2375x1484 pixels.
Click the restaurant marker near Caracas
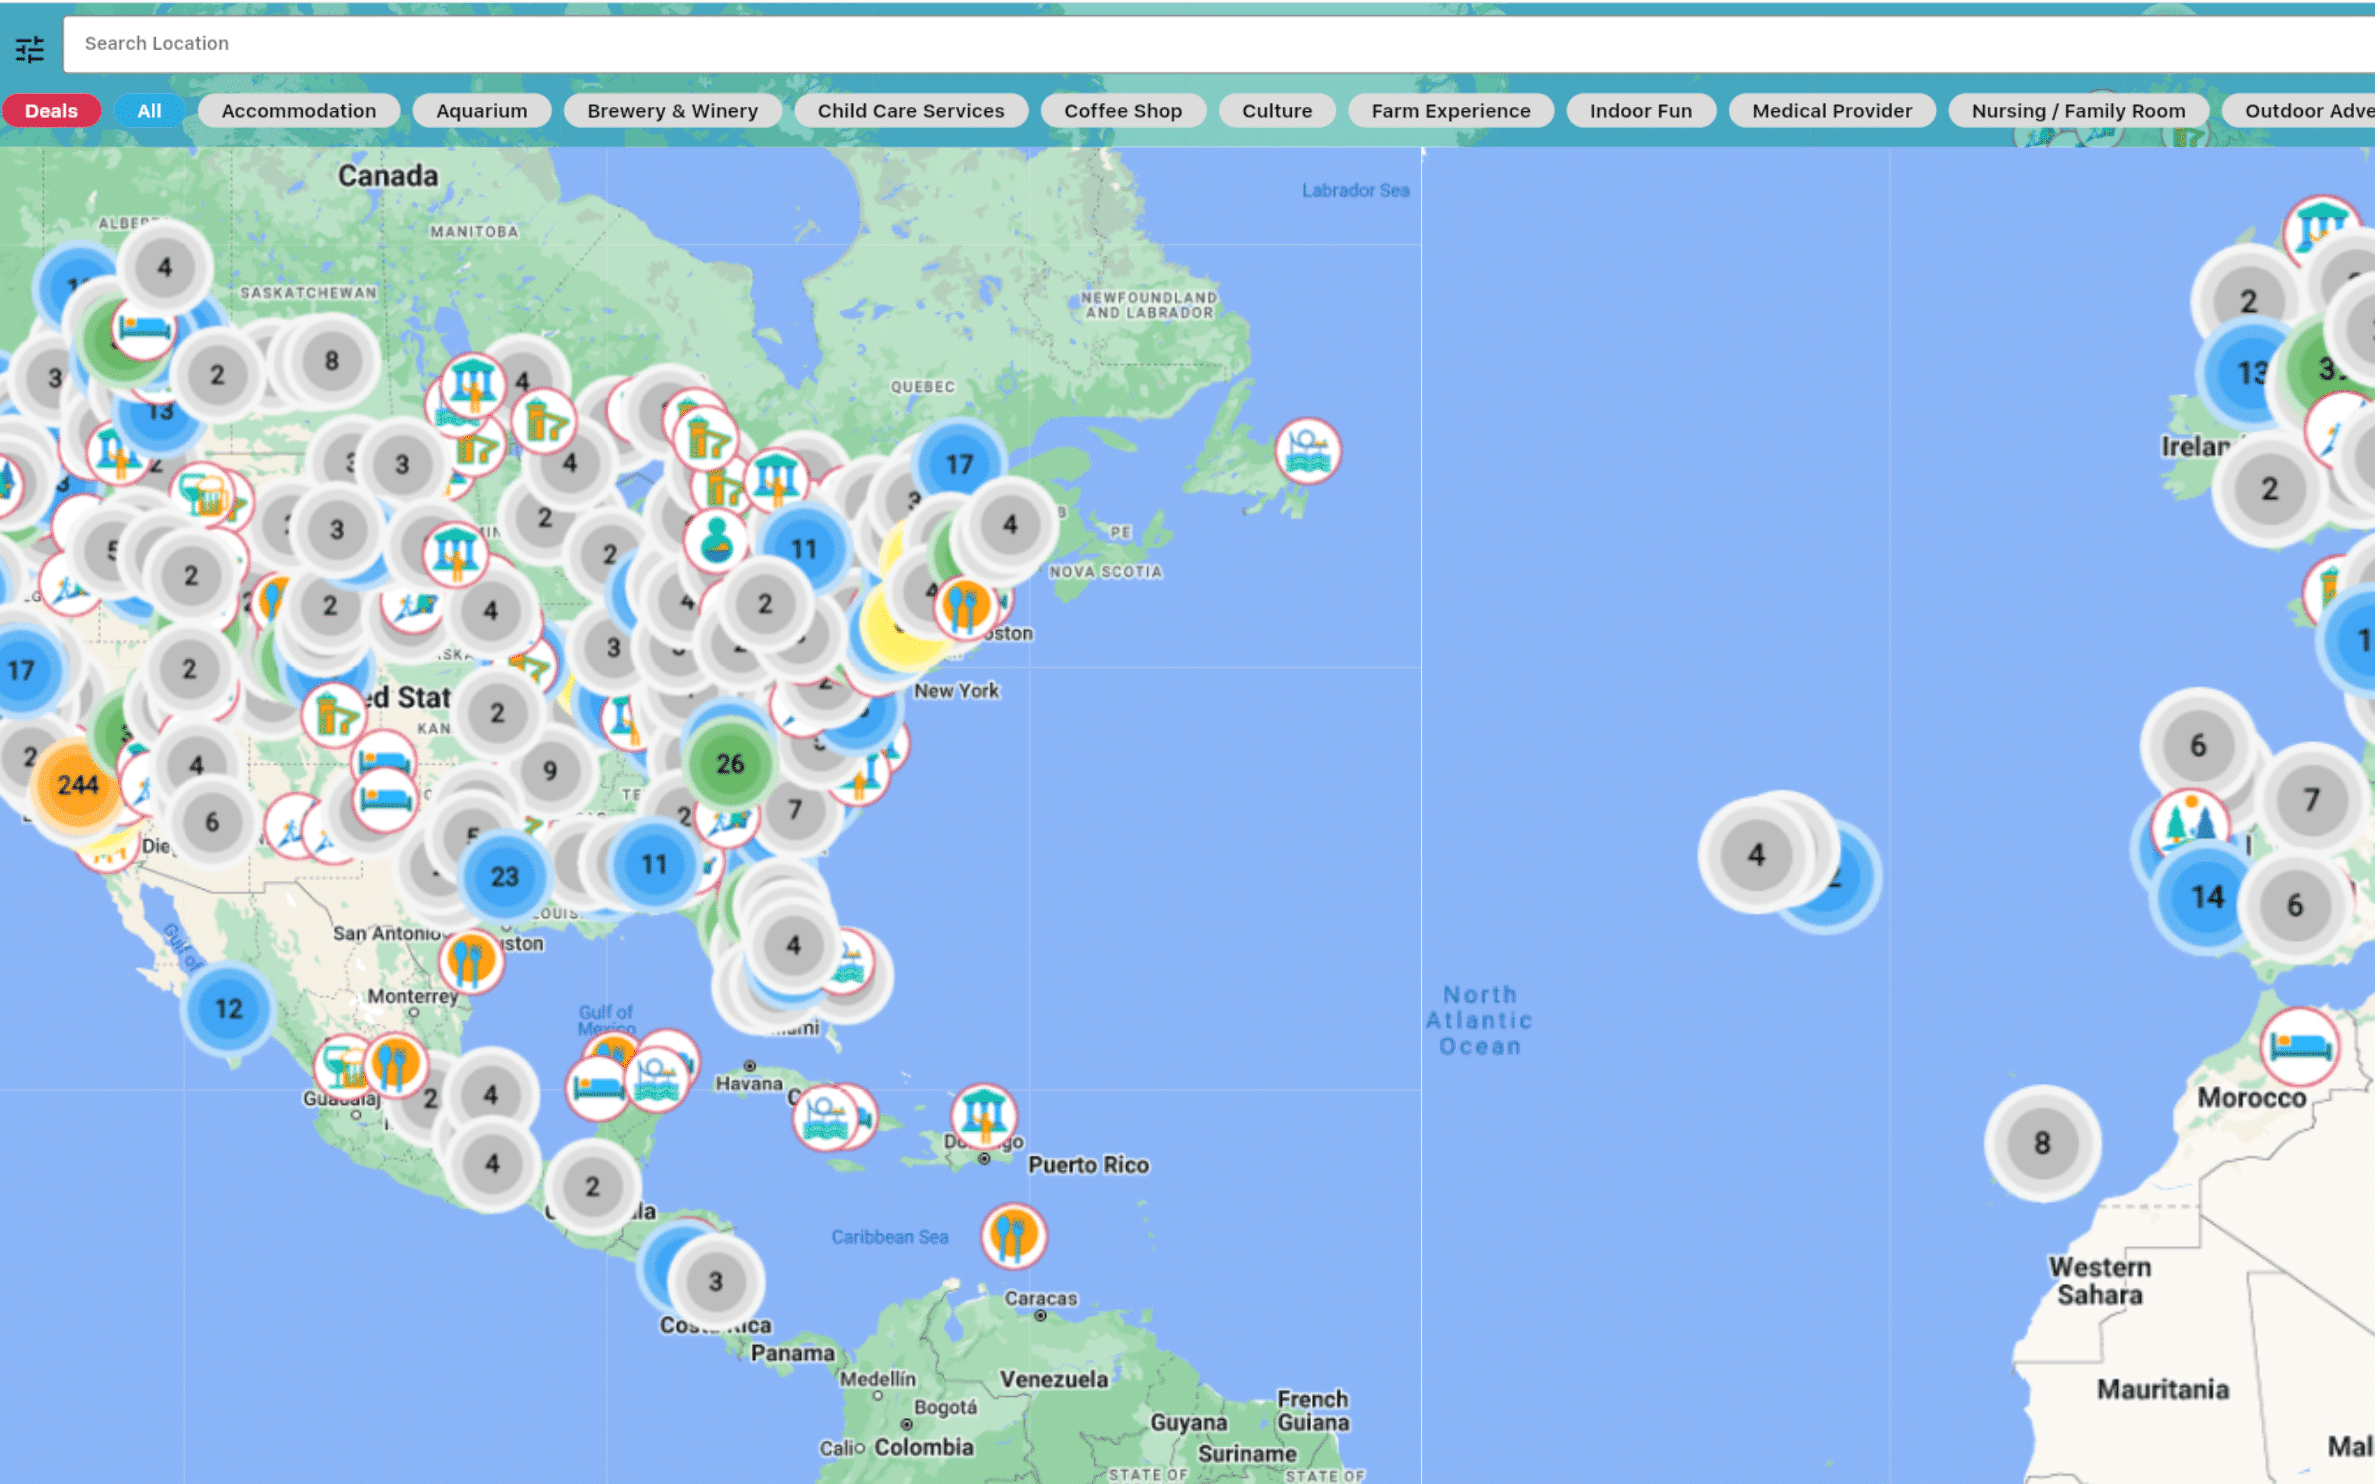coord(1013,1236)
